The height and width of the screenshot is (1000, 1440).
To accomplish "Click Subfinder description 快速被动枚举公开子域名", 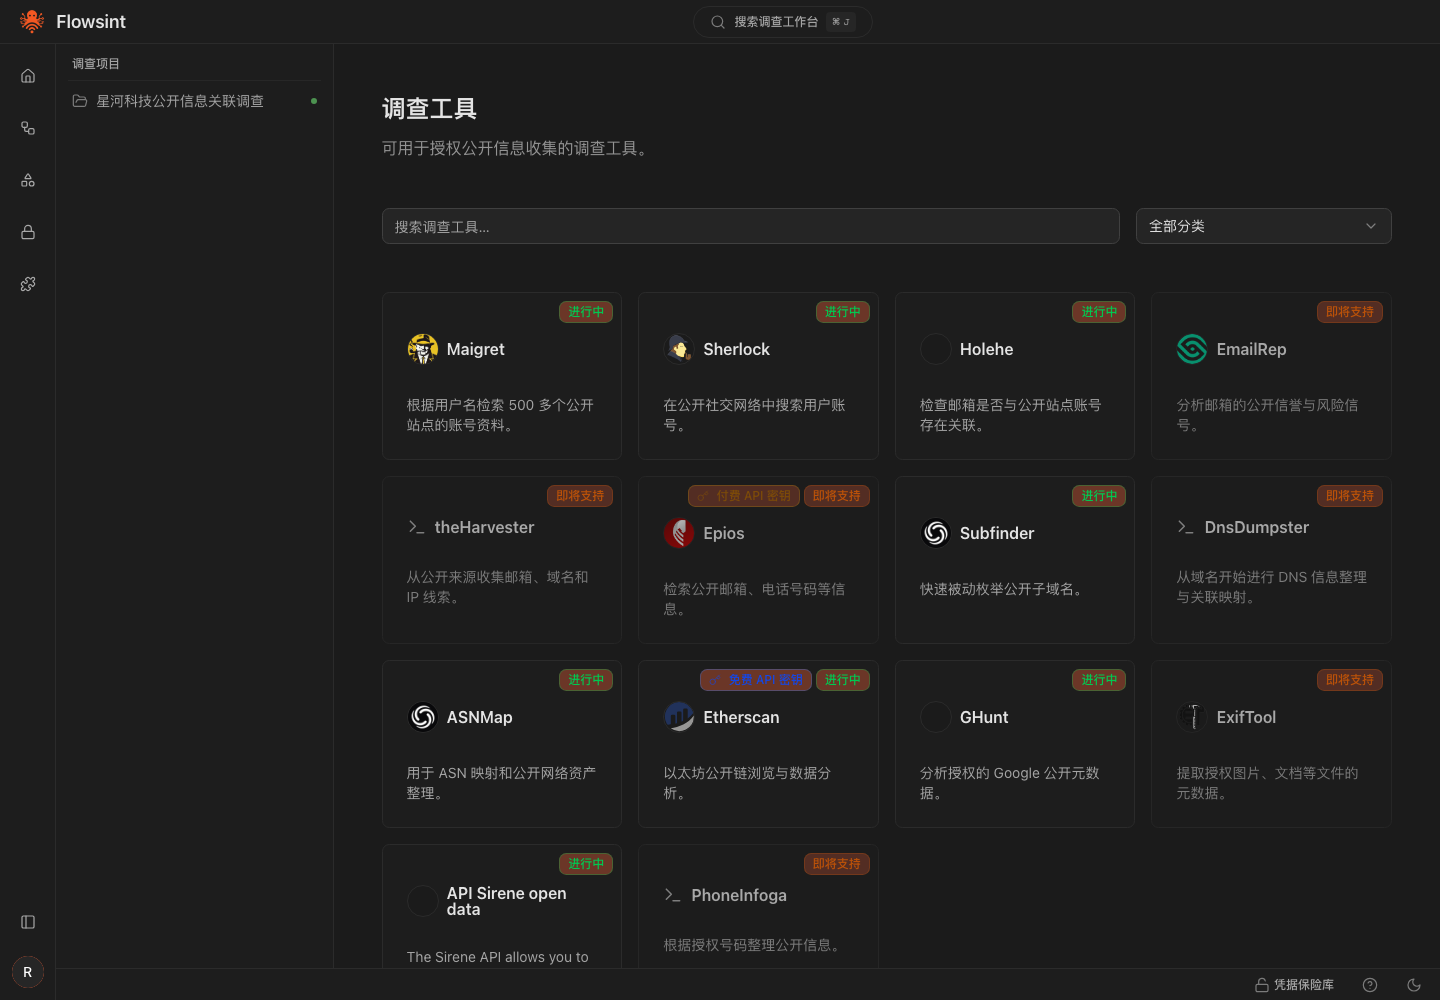I will coord(1001,589).
